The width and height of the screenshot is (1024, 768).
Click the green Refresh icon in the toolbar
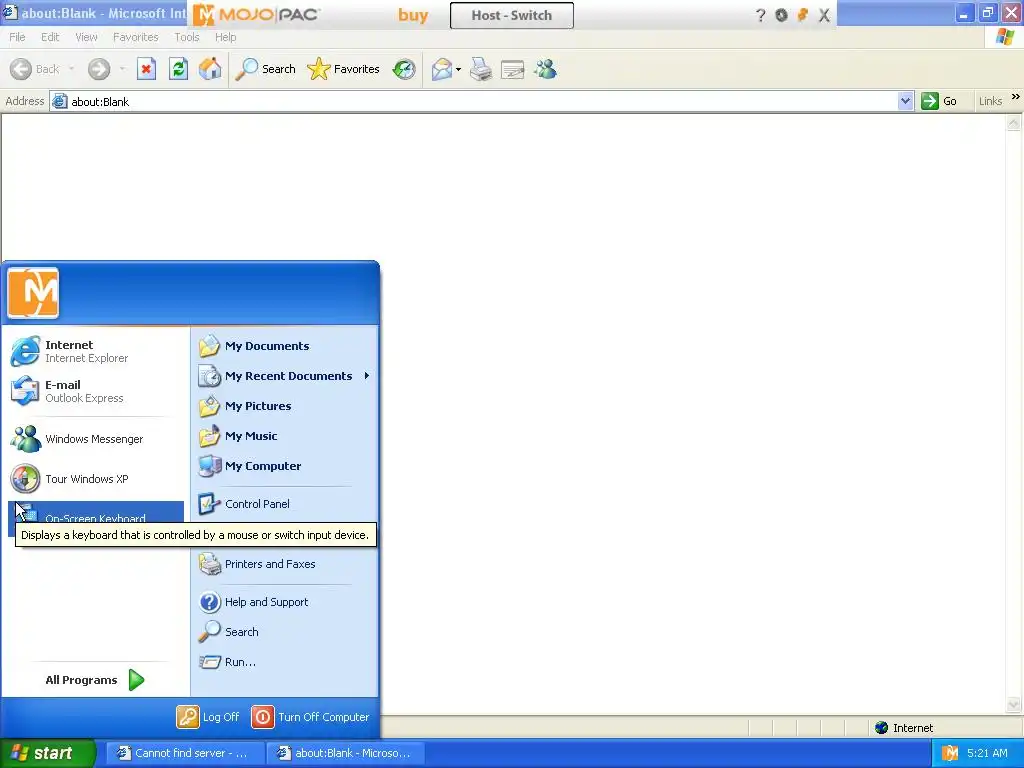[x=178, y=69]
